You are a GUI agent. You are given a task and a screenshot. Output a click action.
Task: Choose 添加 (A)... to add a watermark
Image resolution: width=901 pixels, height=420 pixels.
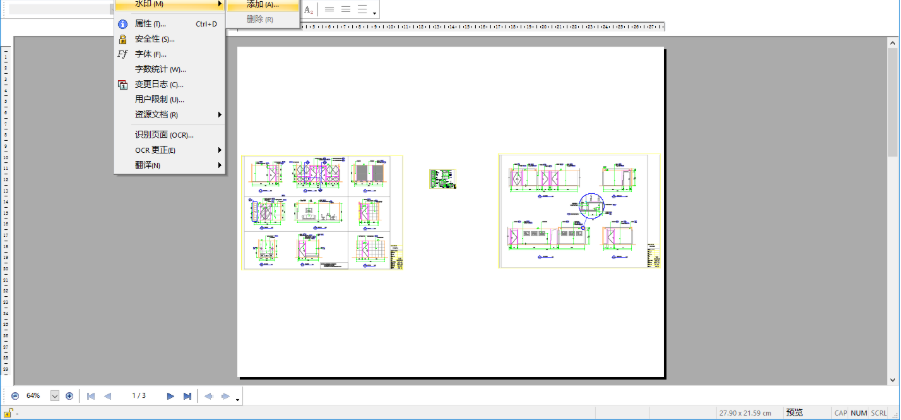point(263,5)
